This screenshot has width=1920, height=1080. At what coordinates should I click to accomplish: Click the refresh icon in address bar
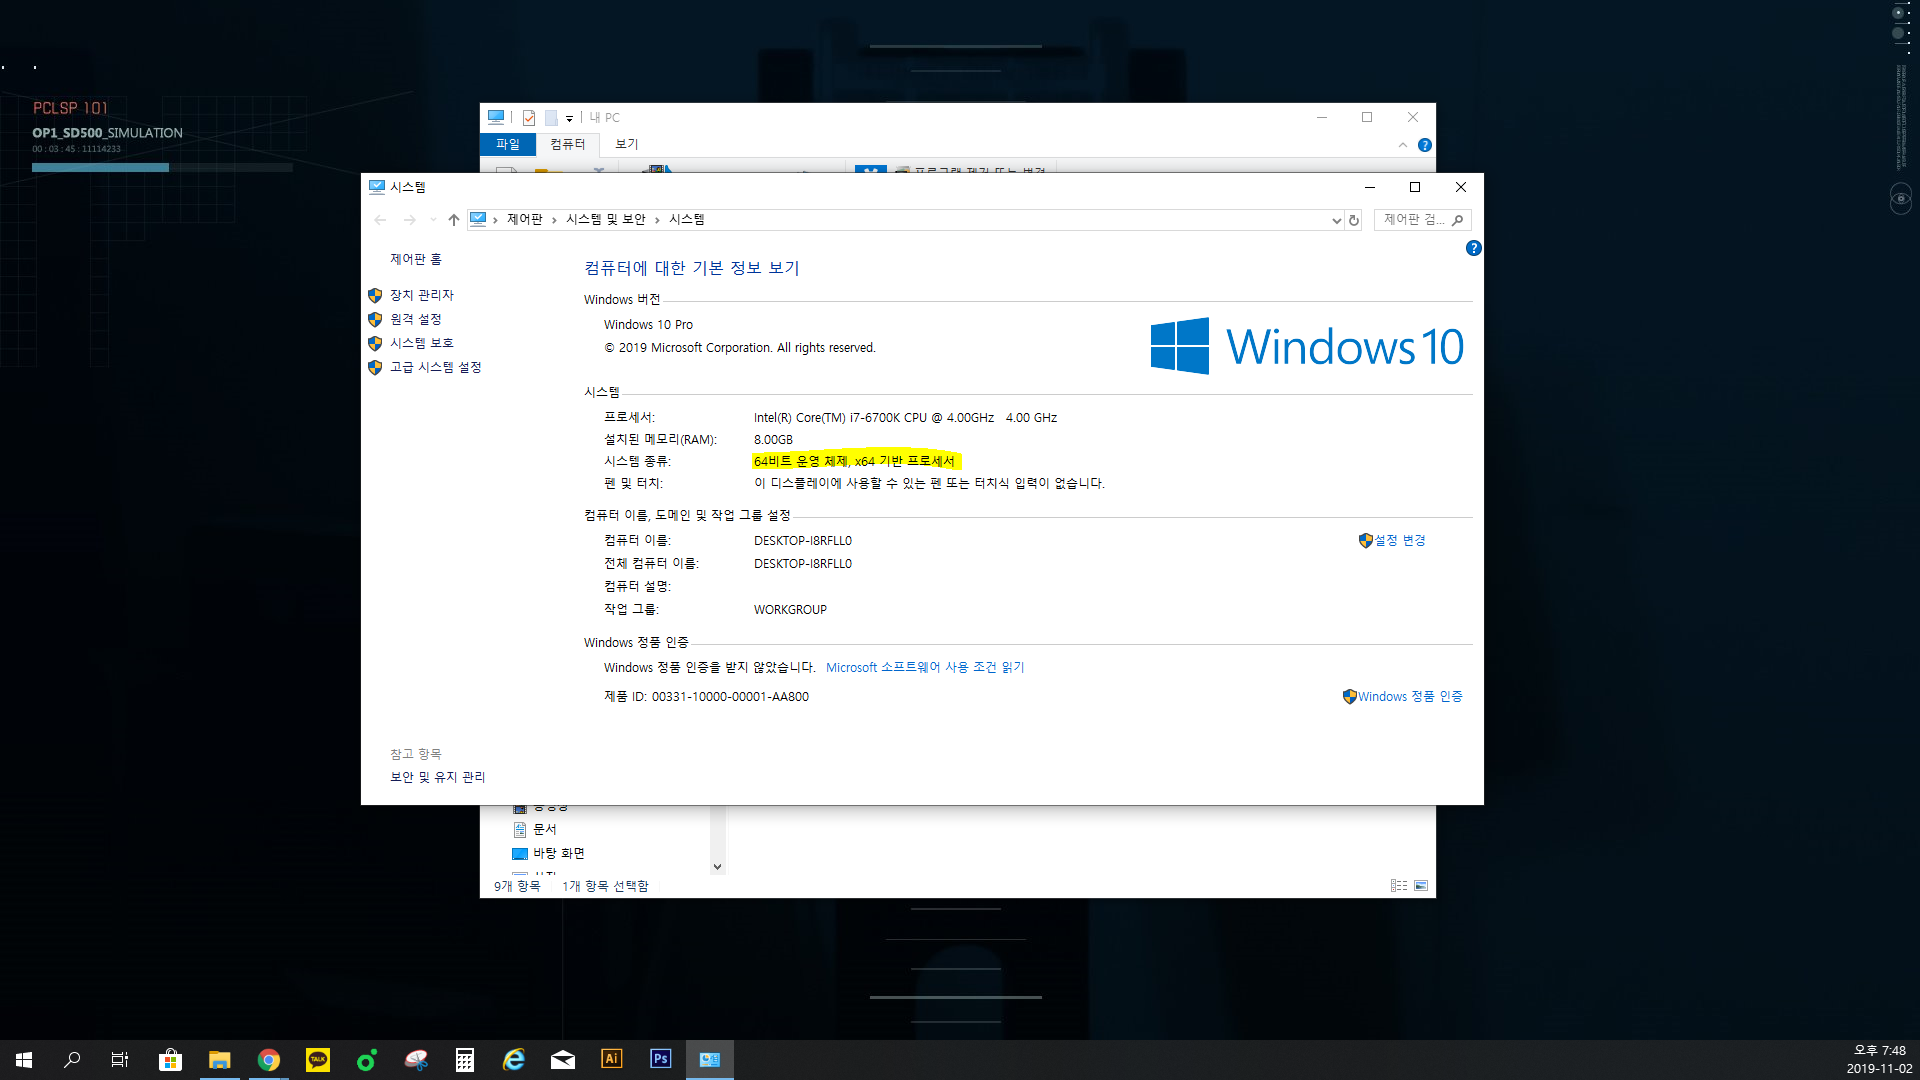1354,220
